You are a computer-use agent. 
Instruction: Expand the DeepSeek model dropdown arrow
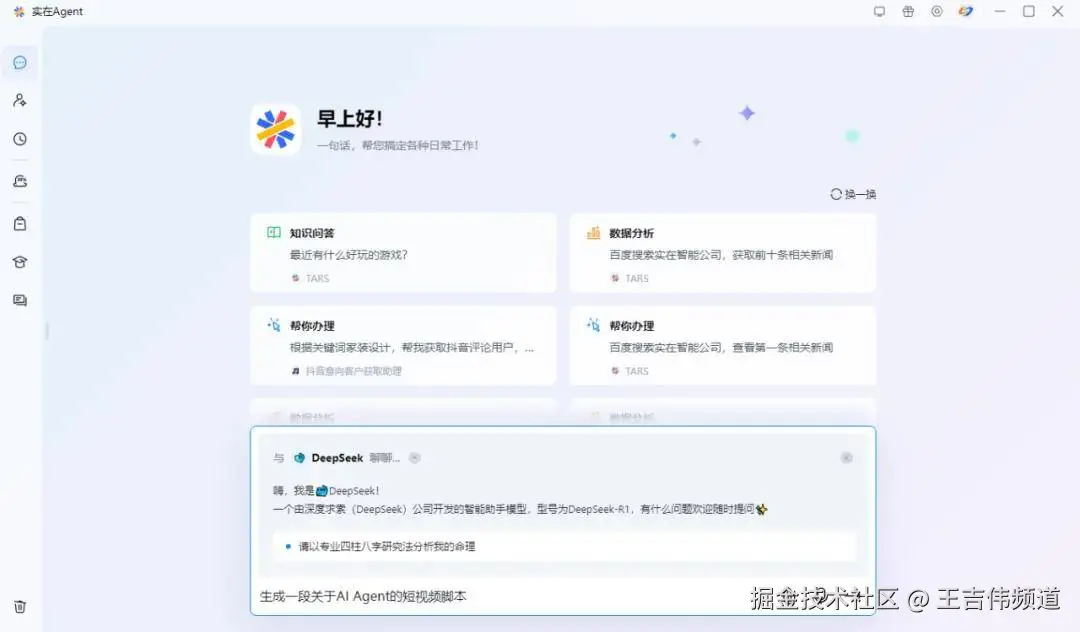tap(415, 458)
